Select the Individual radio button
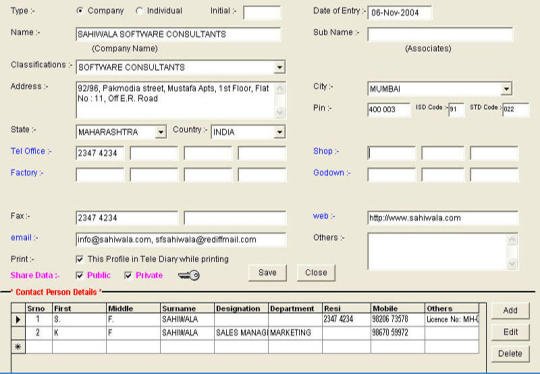The width and height of the screenshot is (540, 374). tap(139, 11)
